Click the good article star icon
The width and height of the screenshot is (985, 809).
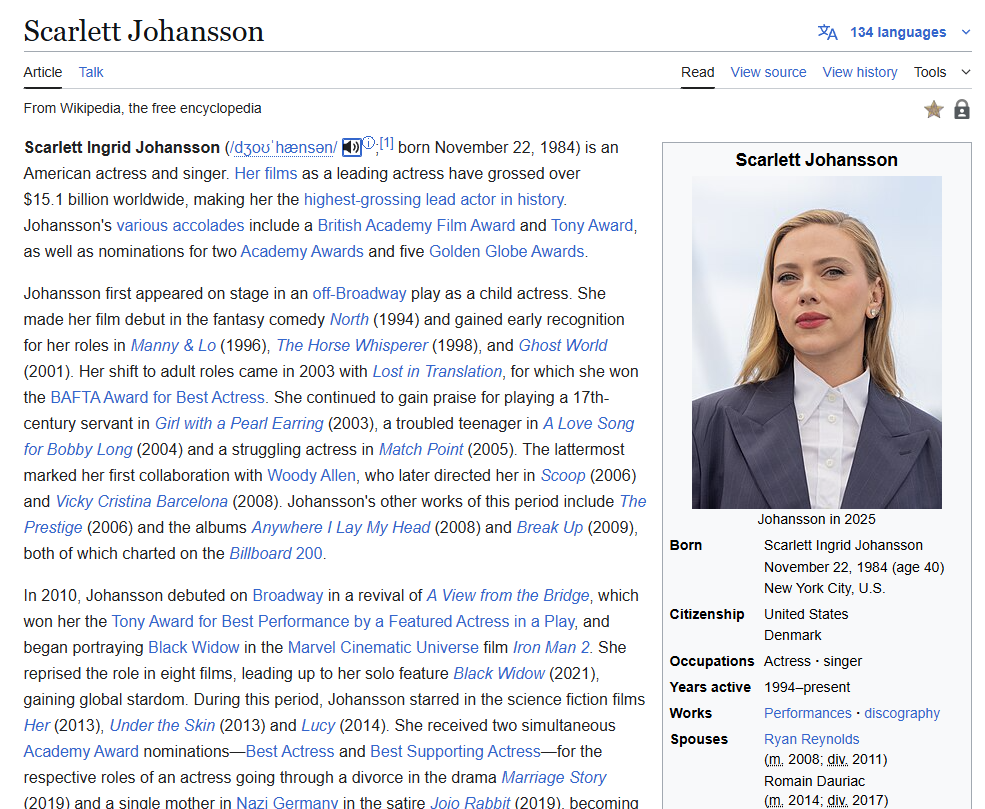click(x=934, y=109)
